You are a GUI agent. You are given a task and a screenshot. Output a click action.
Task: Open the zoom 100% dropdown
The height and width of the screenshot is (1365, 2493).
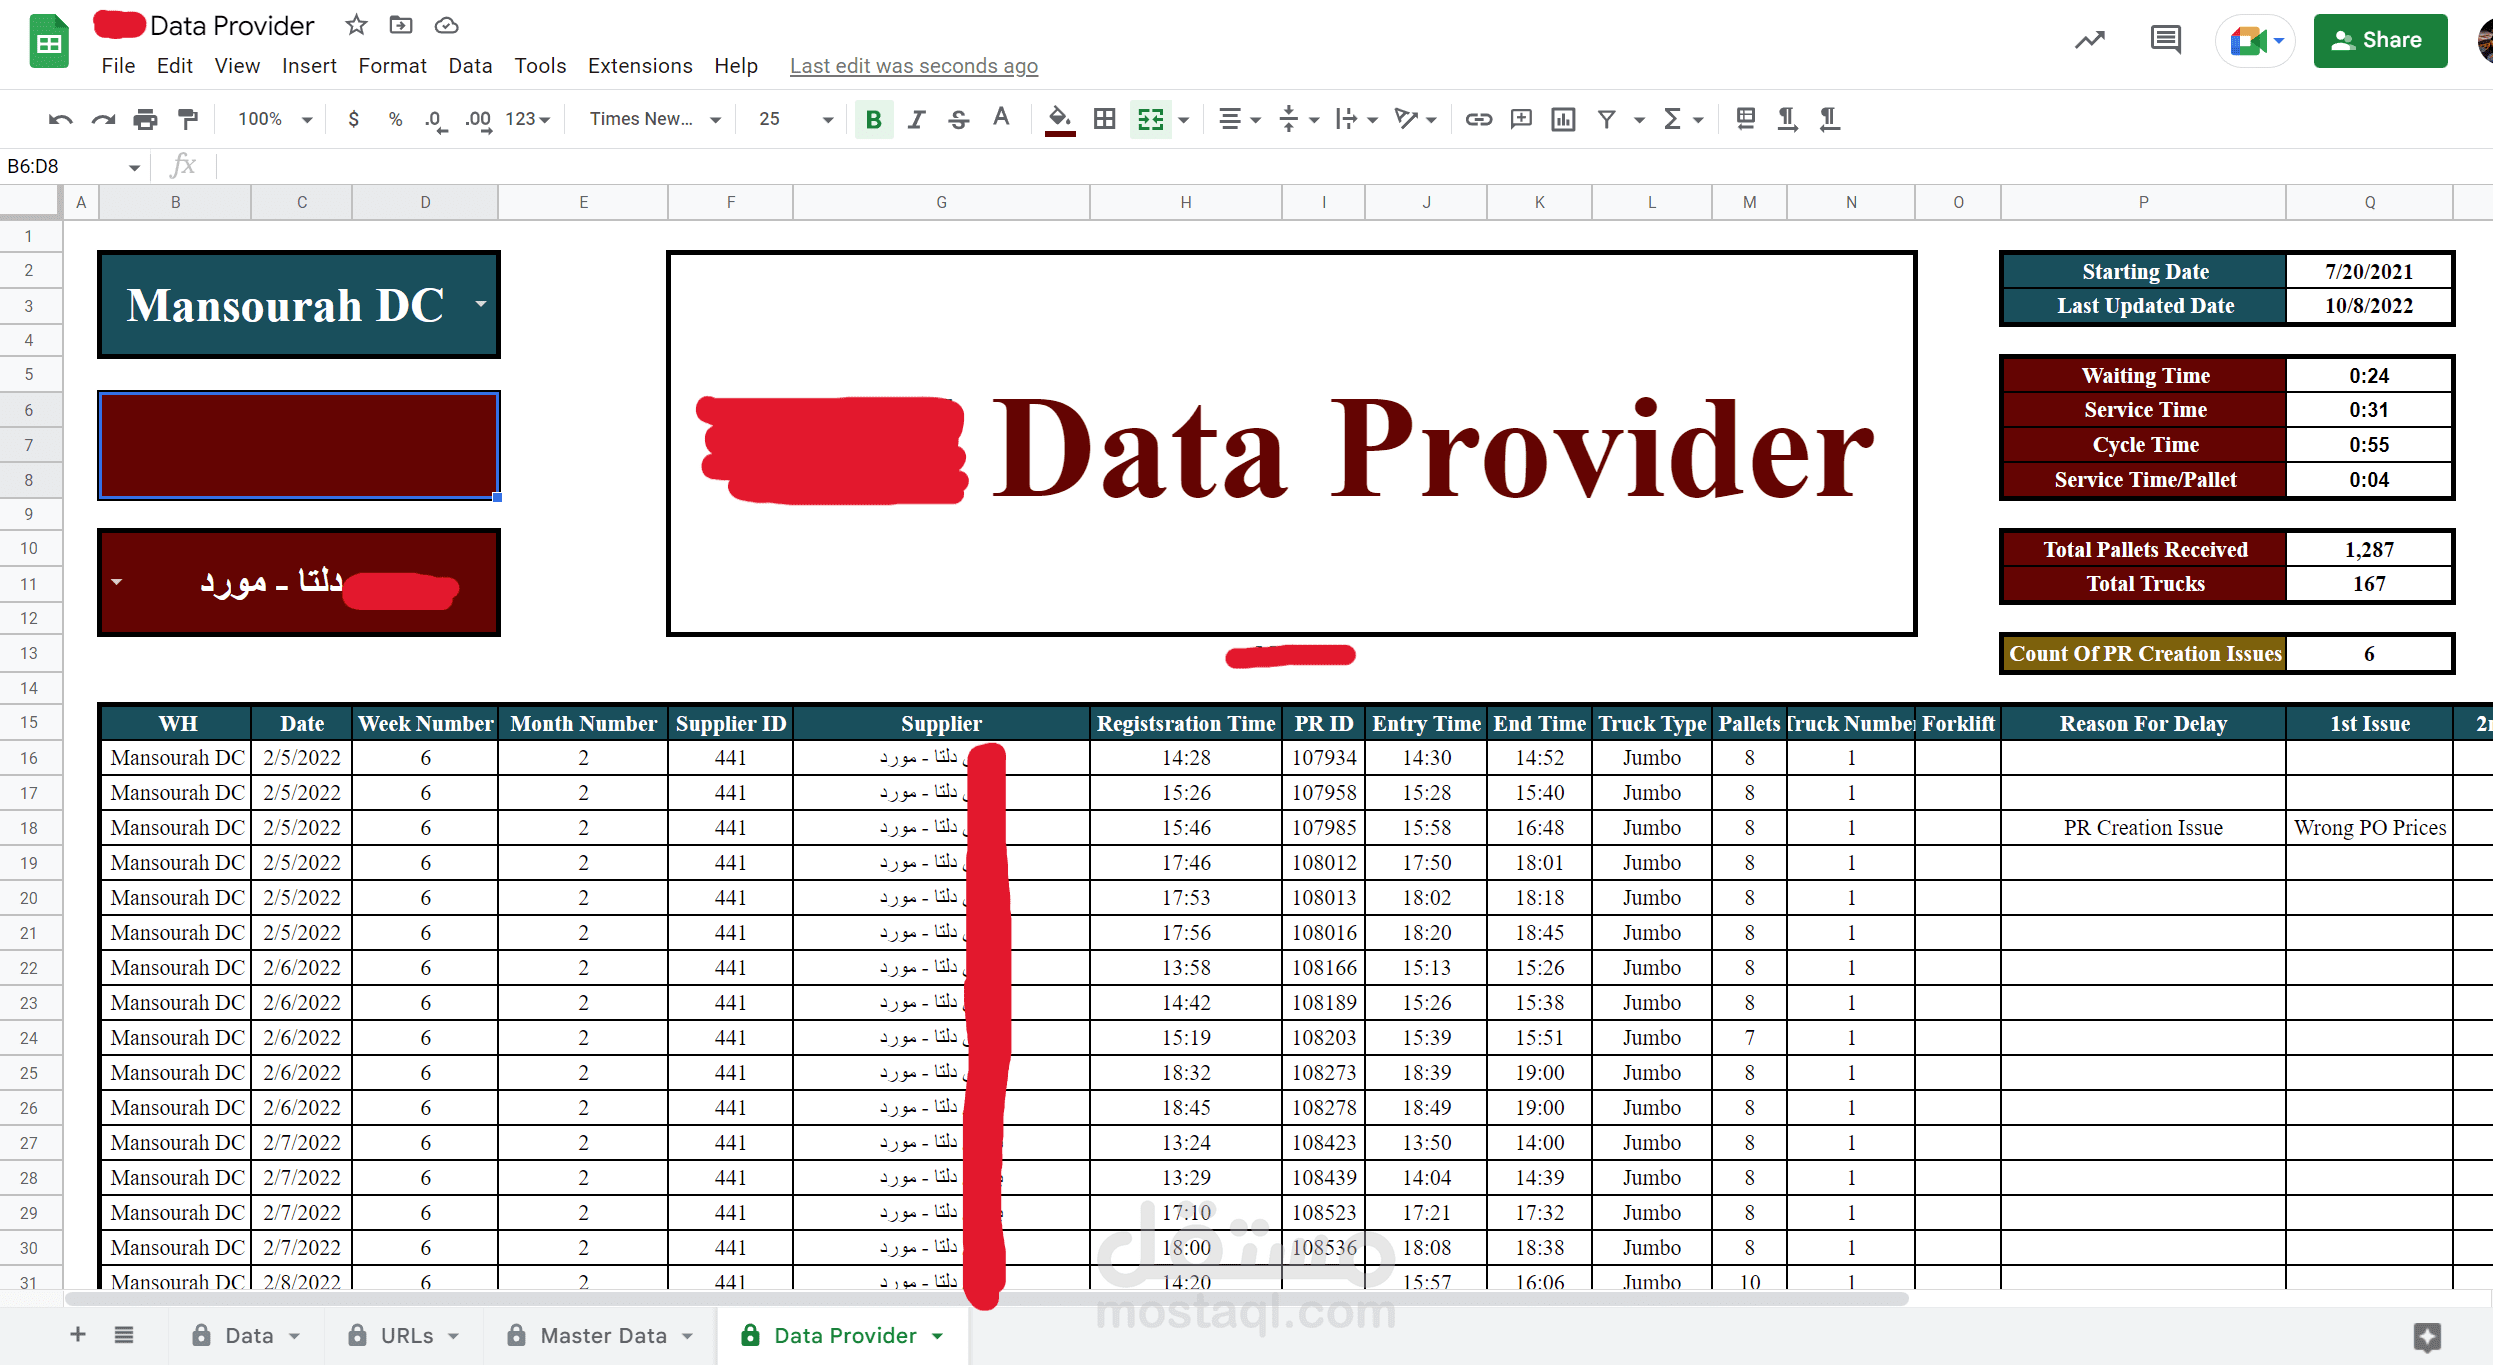[275, 120]
